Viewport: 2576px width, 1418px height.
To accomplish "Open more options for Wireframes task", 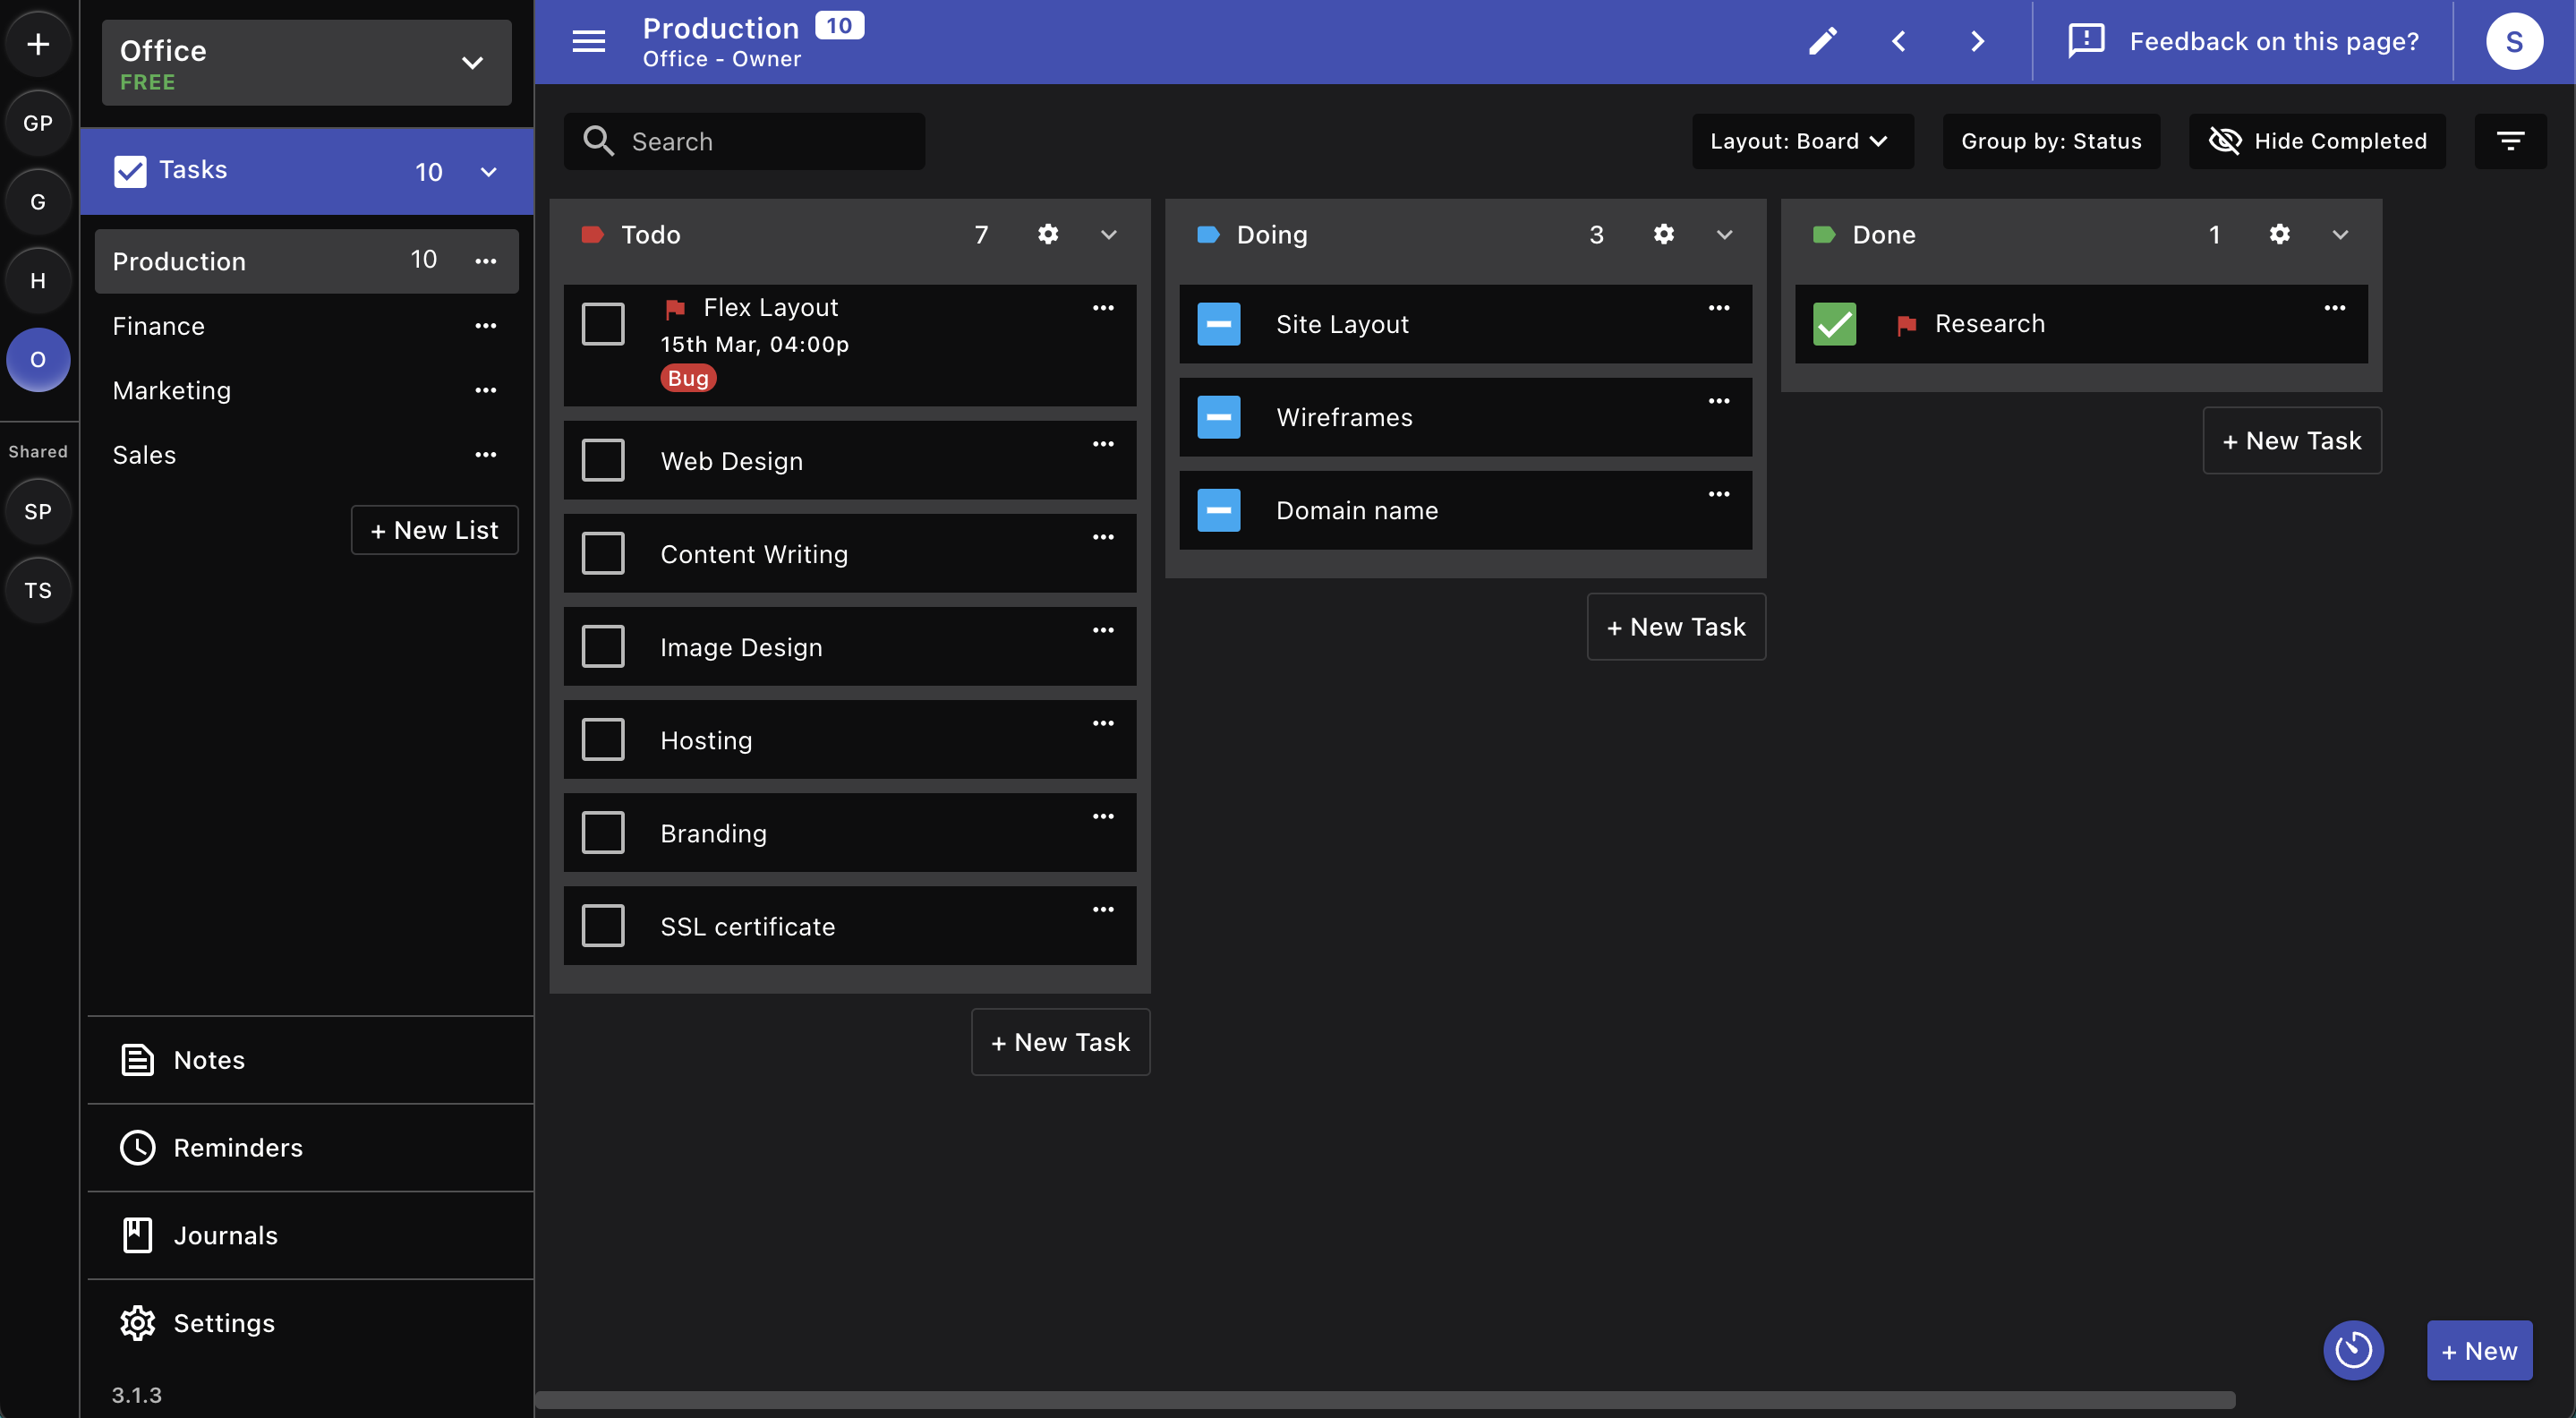I will [x=1719, y=401].
